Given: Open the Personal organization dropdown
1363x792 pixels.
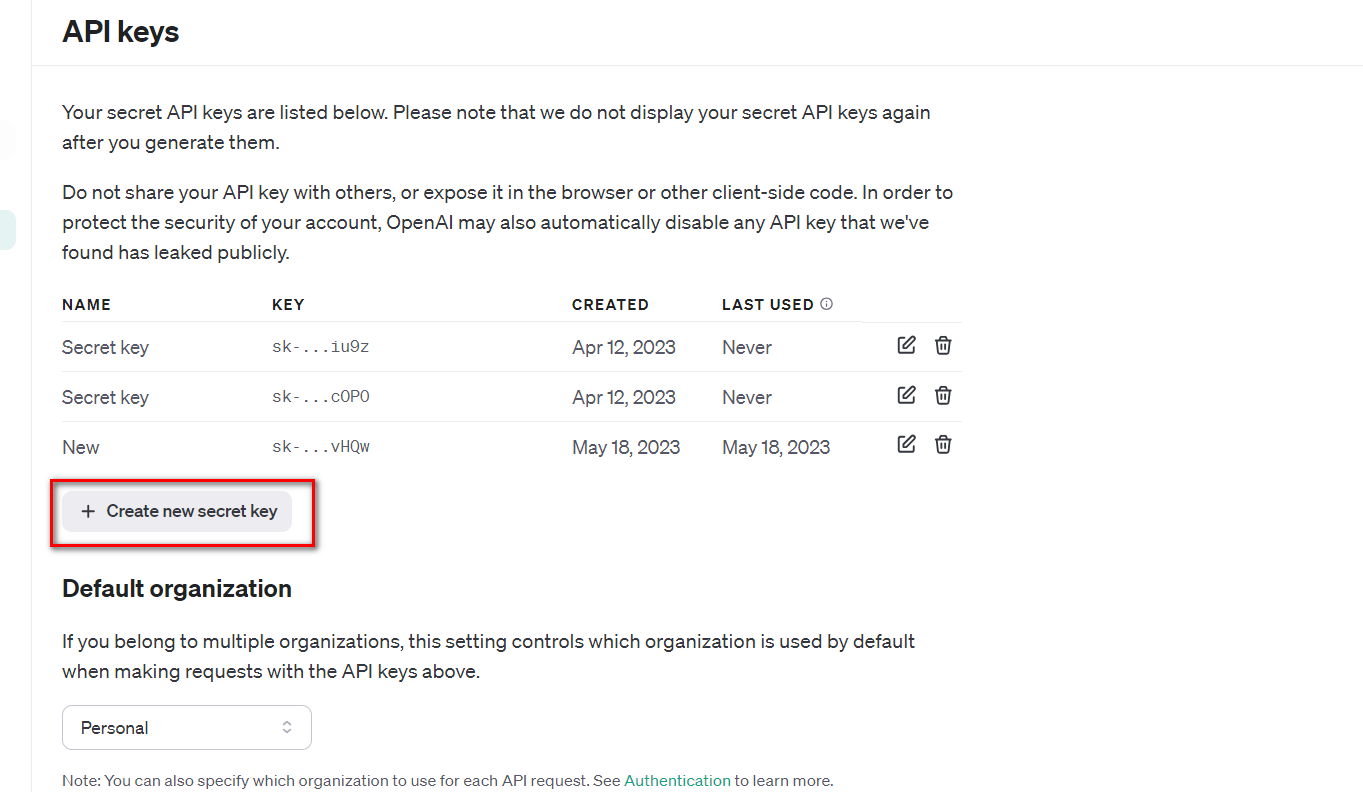Looking at the screenshot, I should [x=187, y=728].
